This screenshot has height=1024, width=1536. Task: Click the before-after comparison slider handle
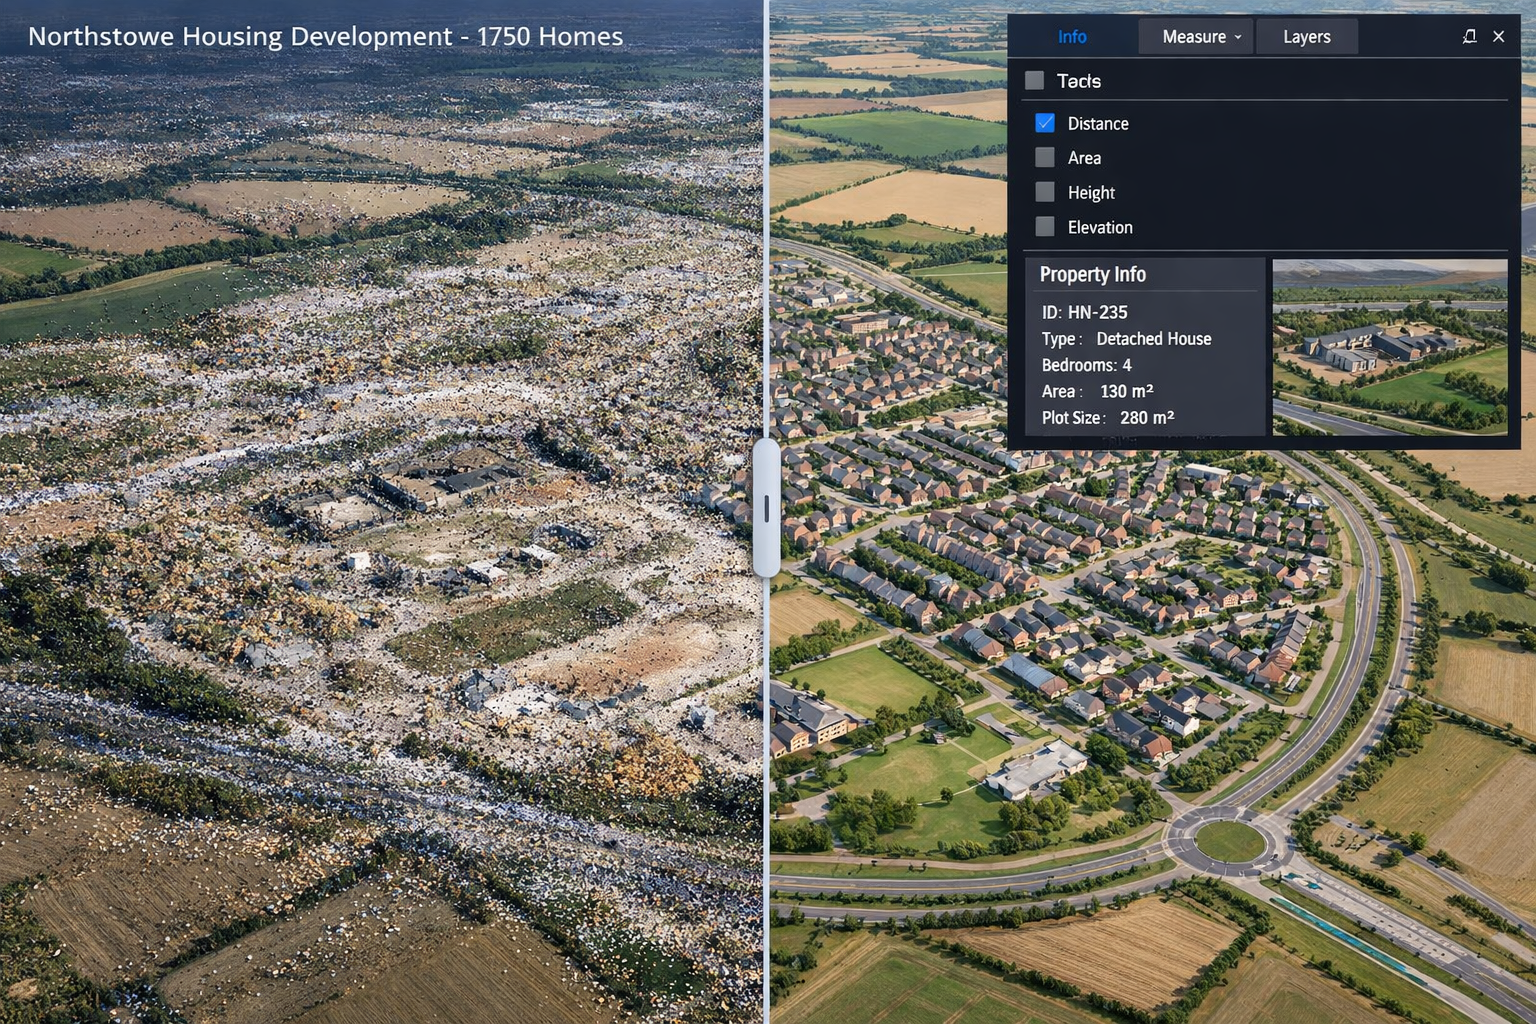tap(768, 506)
